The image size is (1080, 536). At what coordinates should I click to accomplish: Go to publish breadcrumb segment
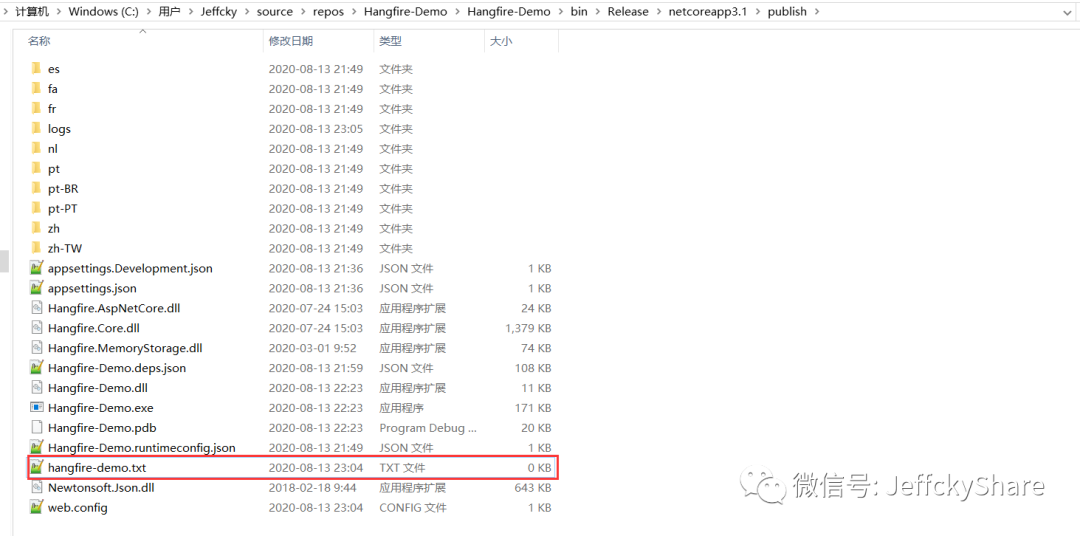[x=787, y=12]
